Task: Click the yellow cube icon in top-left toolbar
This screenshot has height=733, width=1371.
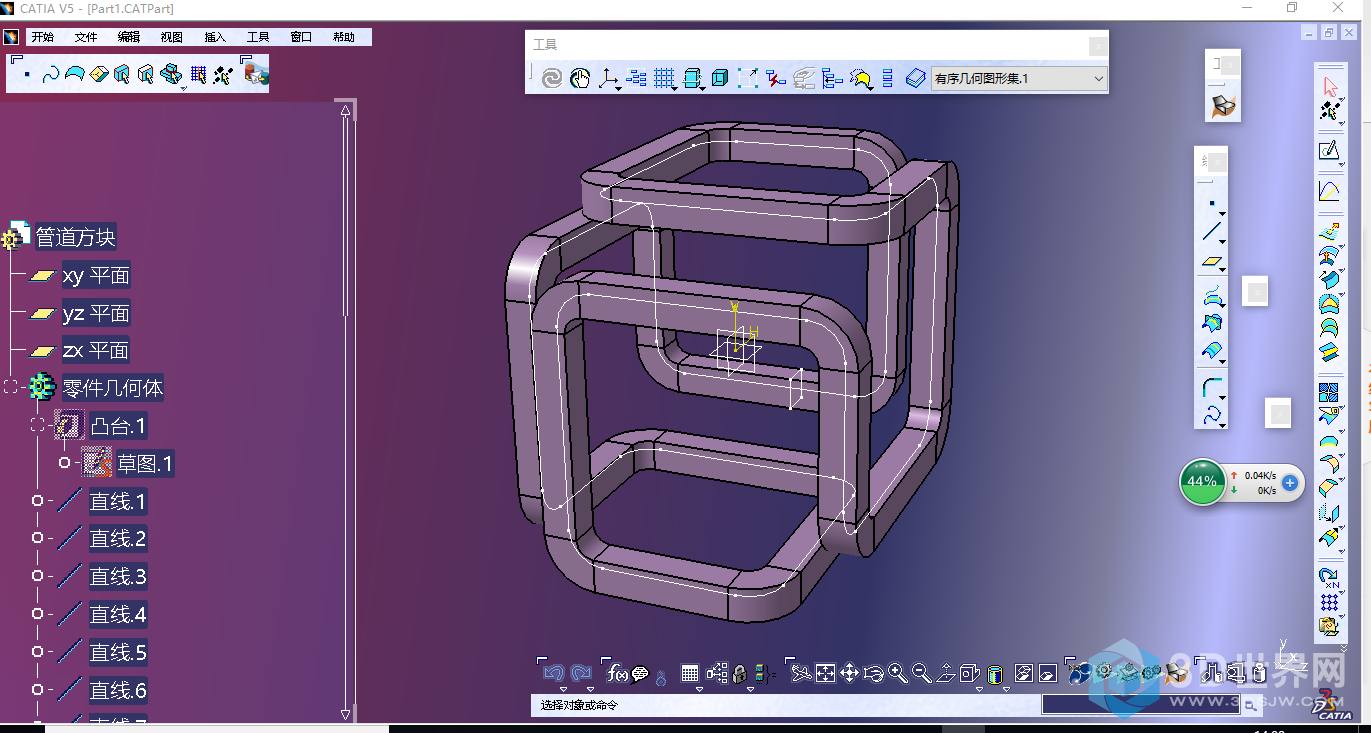Action: click(x=99, y=74)
